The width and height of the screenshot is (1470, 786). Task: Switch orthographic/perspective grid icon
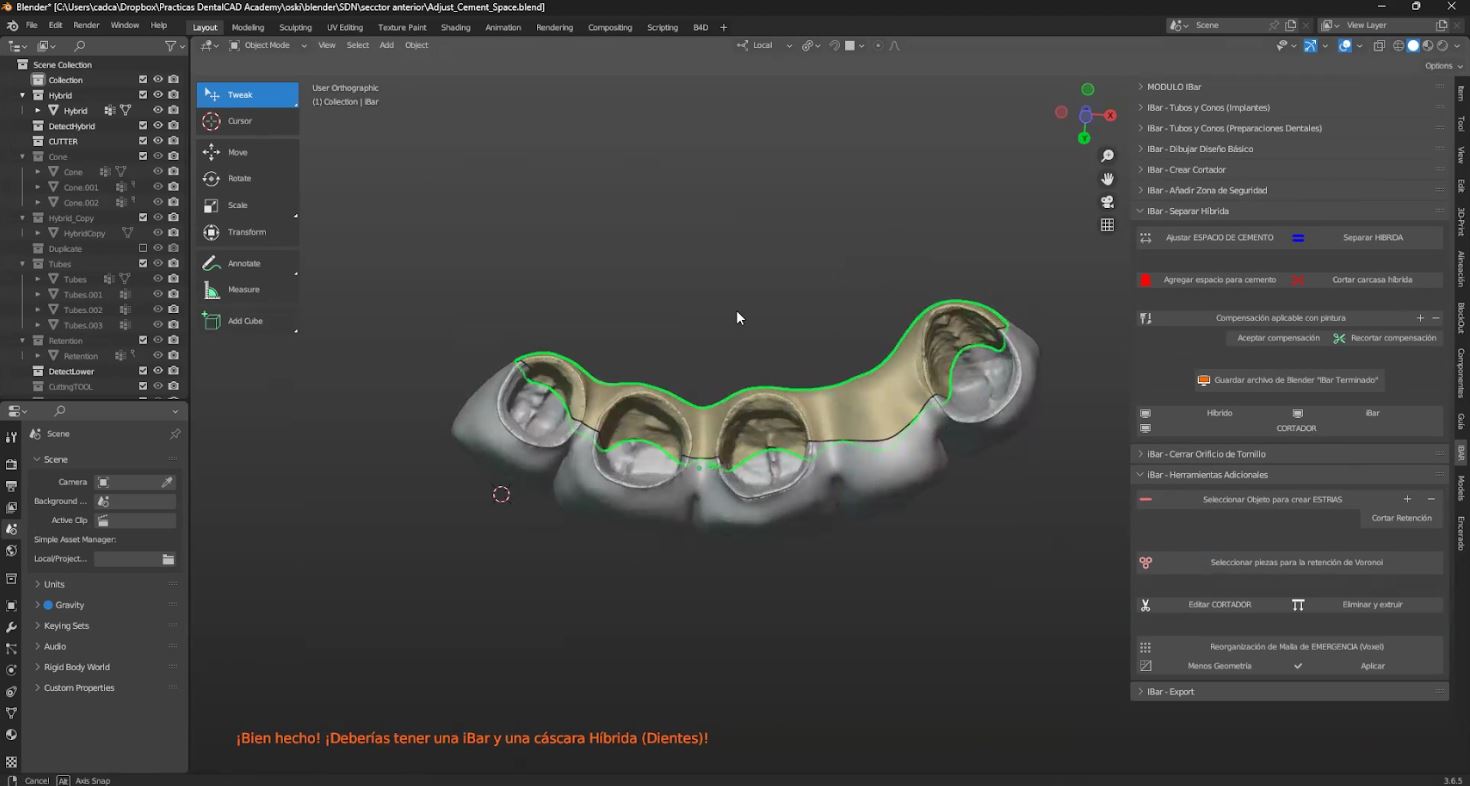pos(1107,225)
